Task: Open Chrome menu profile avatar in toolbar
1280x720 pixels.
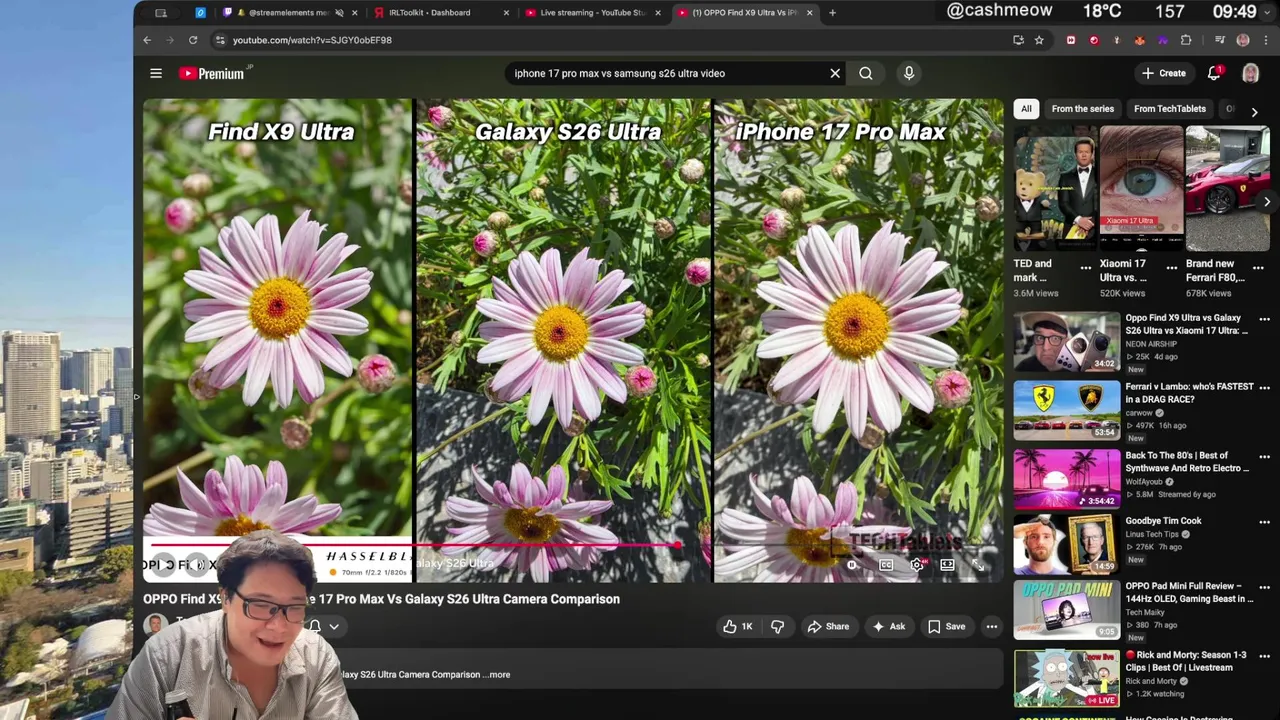Action: [x=1243, y=40]
